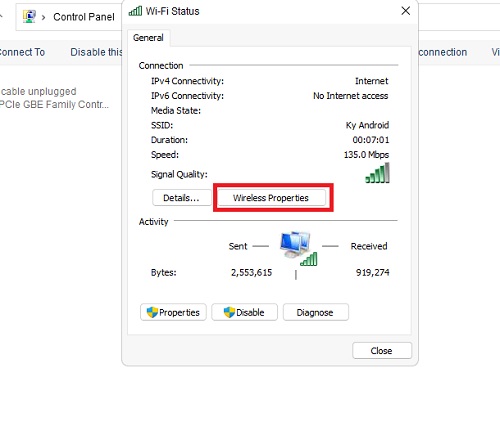
Task: Click the Control Panel folder icon in address bar
Action: click(29, 16)
